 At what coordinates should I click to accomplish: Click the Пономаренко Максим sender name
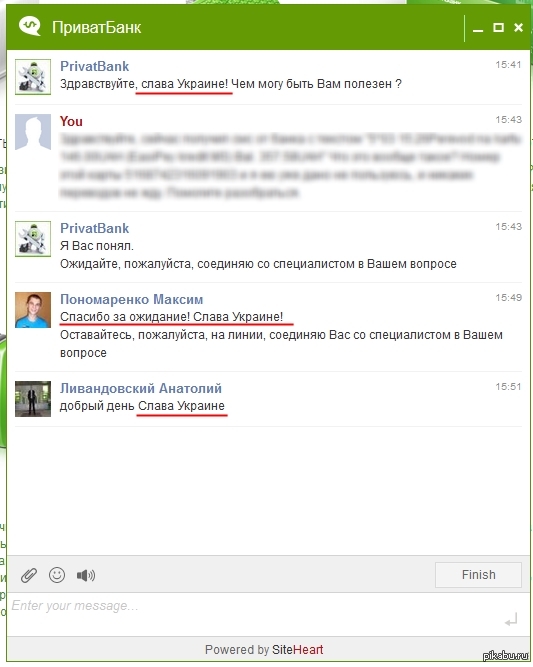point(131,299)
